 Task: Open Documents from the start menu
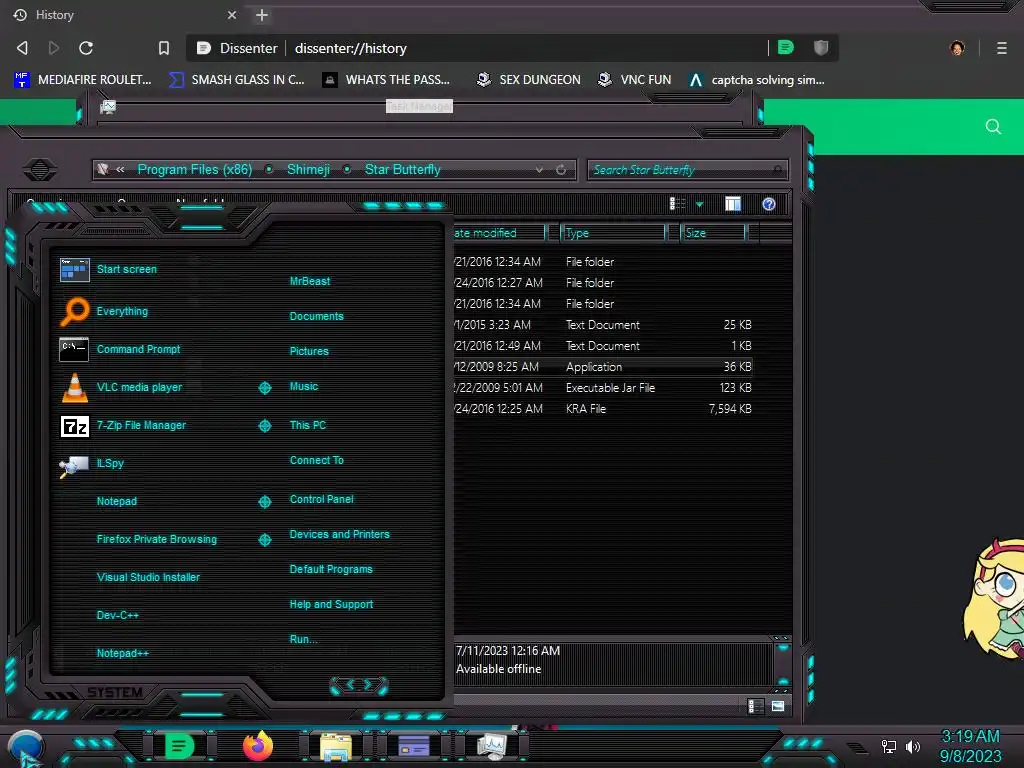point(317,316)
